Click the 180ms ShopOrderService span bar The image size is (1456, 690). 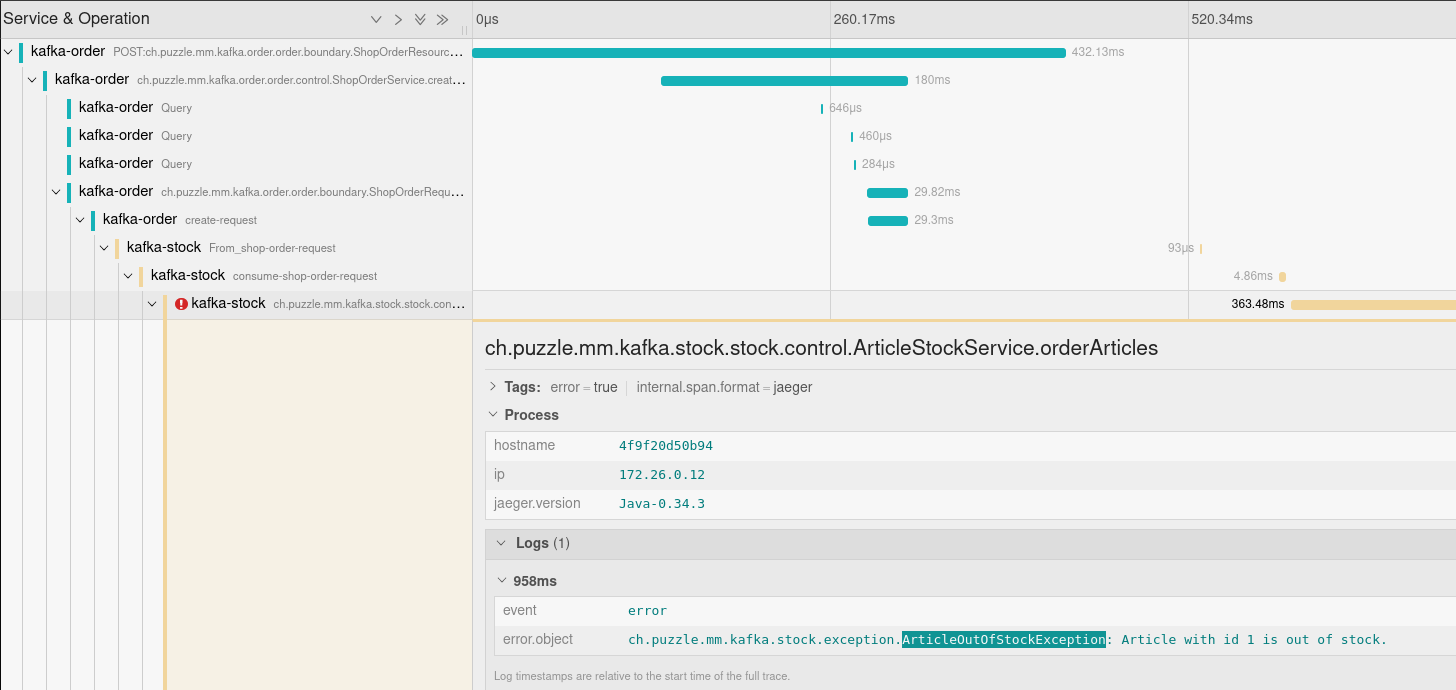[784, 80]
